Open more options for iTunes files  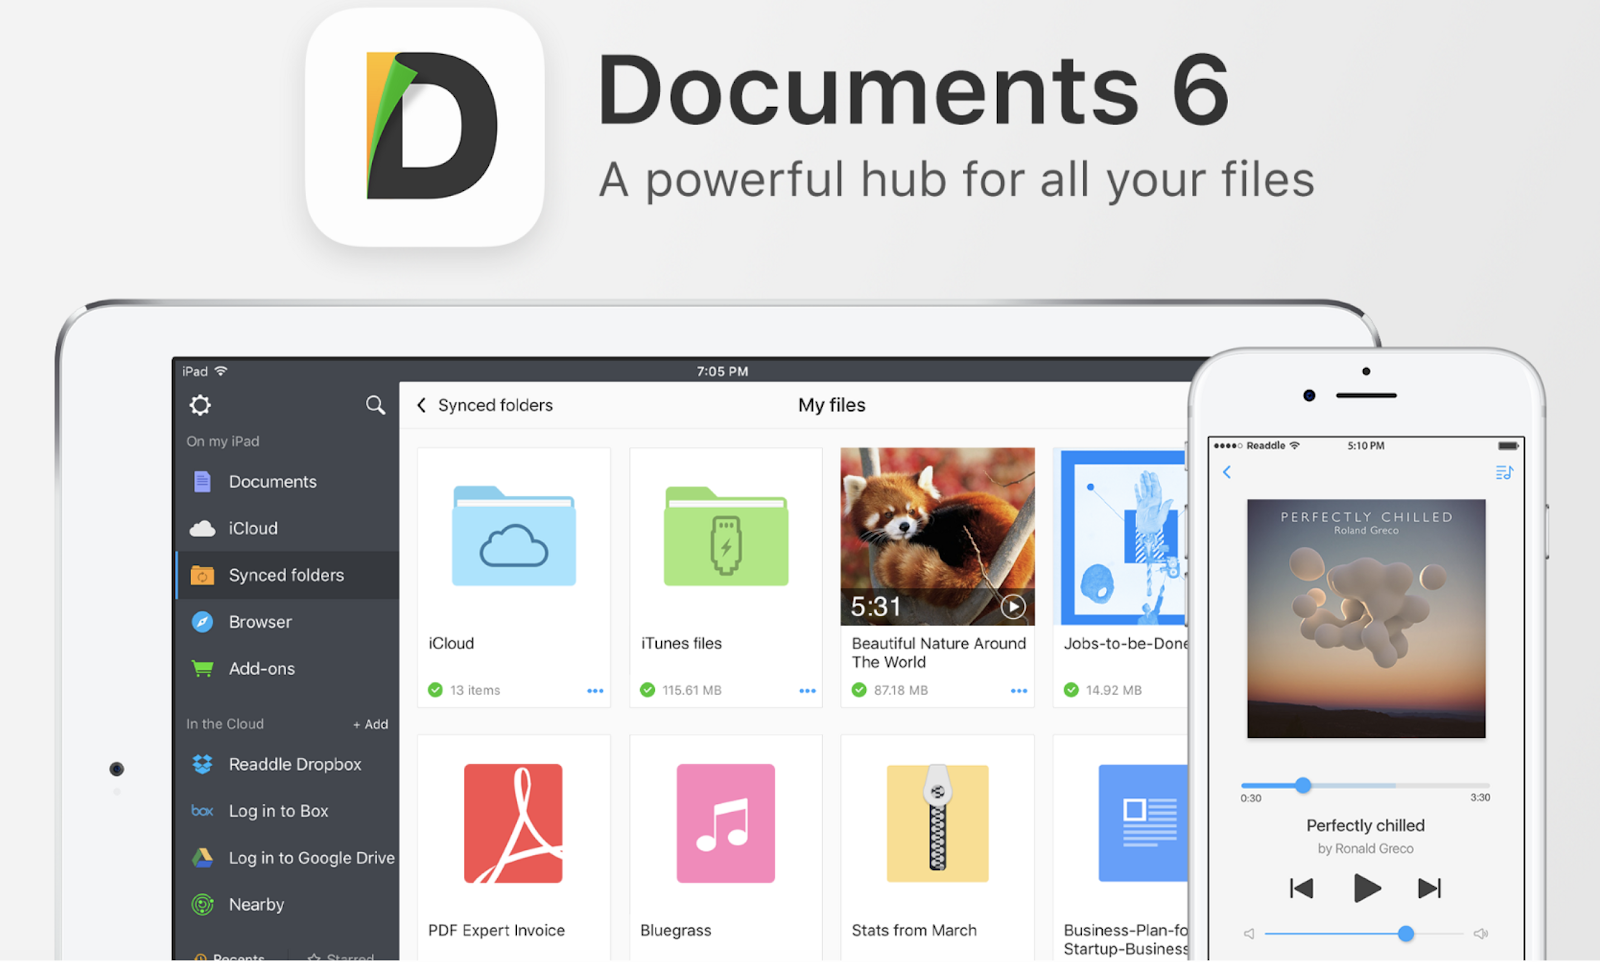point(807,691)
